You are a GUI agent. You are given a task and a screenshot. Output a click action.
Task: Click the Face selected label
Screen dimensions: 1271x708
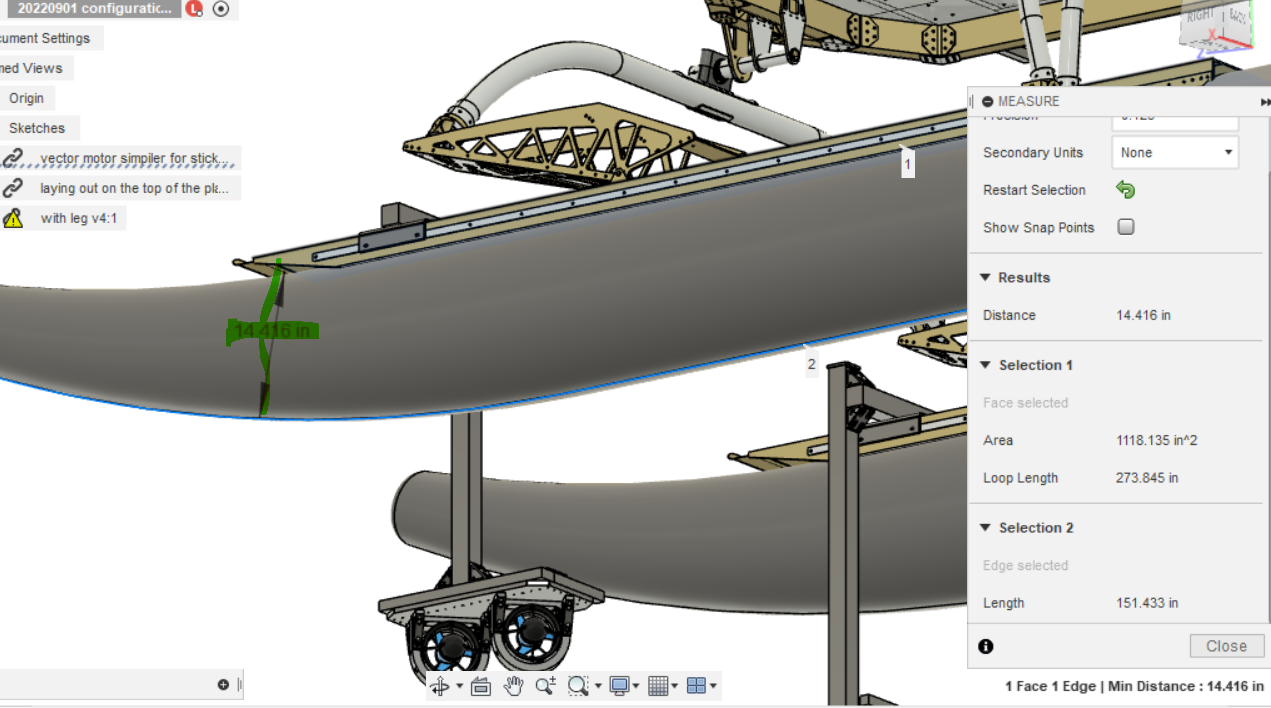[1025, 403]
